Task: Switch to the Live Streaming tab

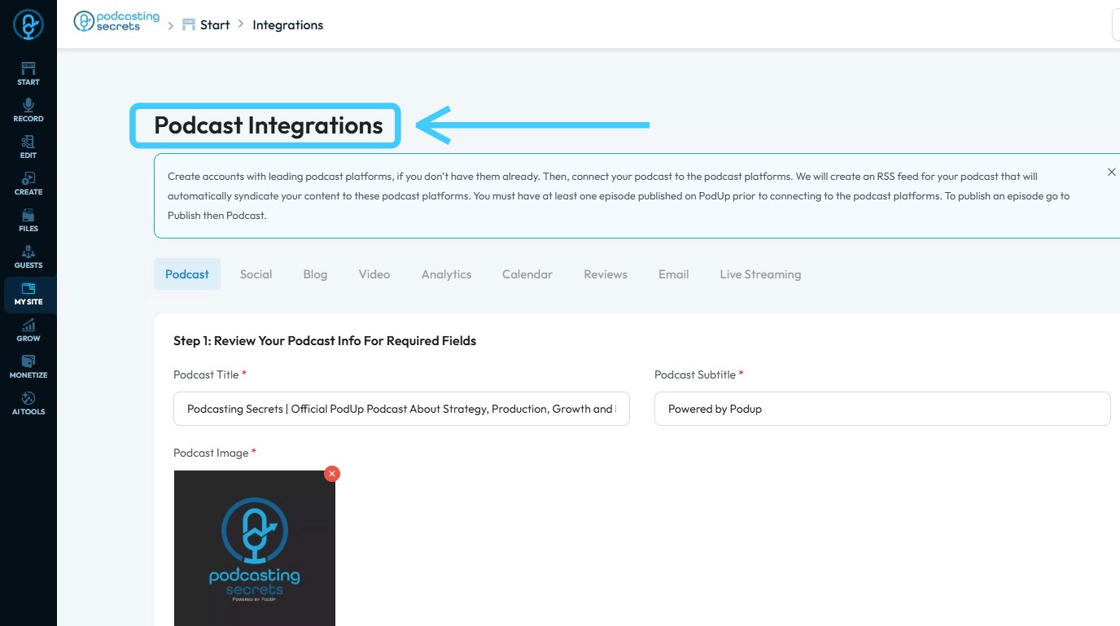Action: pyautogui.click(x=760, y=274)
